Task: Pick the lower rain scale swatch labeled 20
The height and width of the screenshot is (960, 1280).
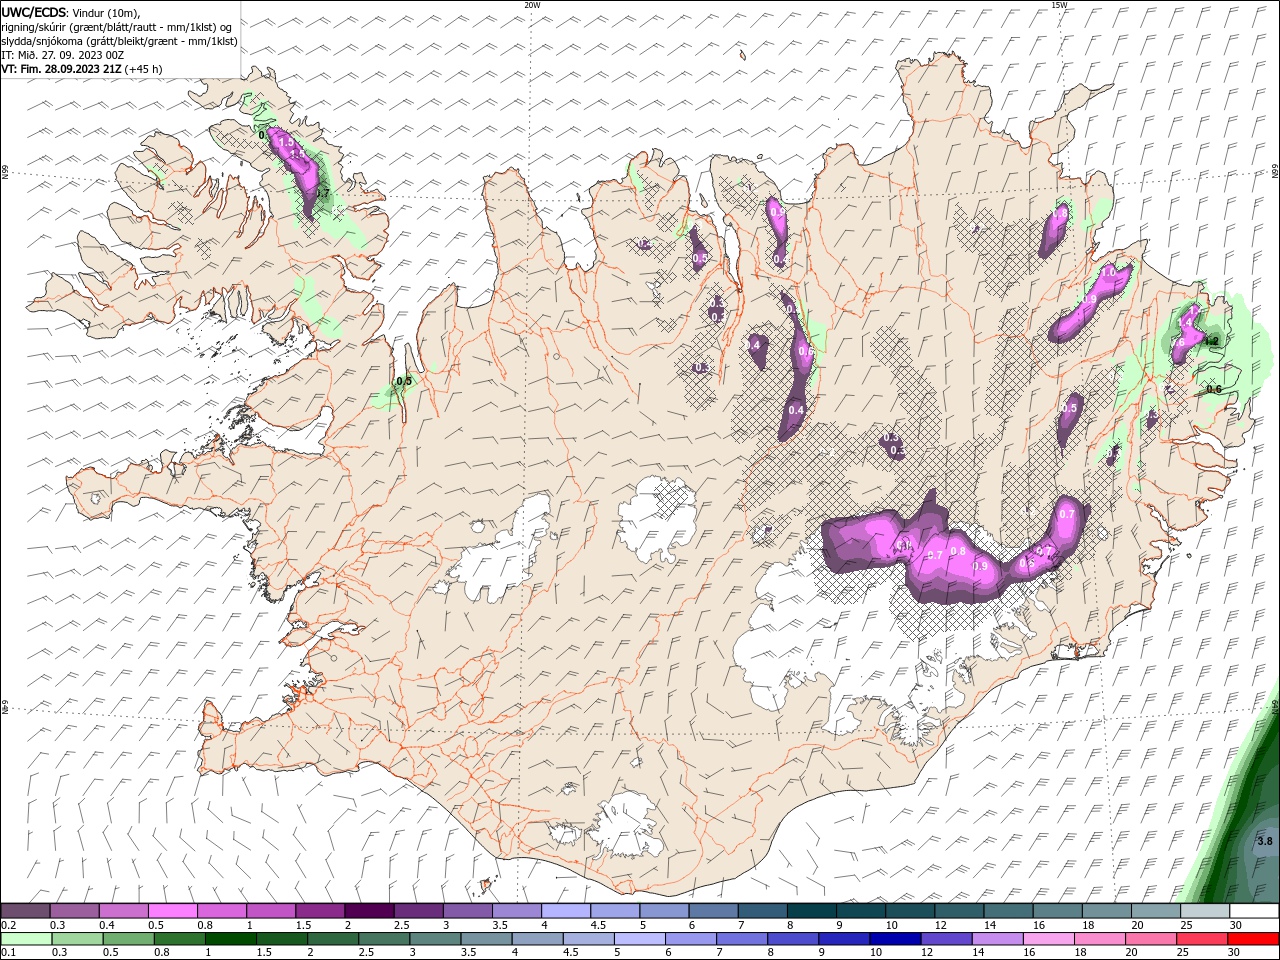Action: (x=1151, y=939)
